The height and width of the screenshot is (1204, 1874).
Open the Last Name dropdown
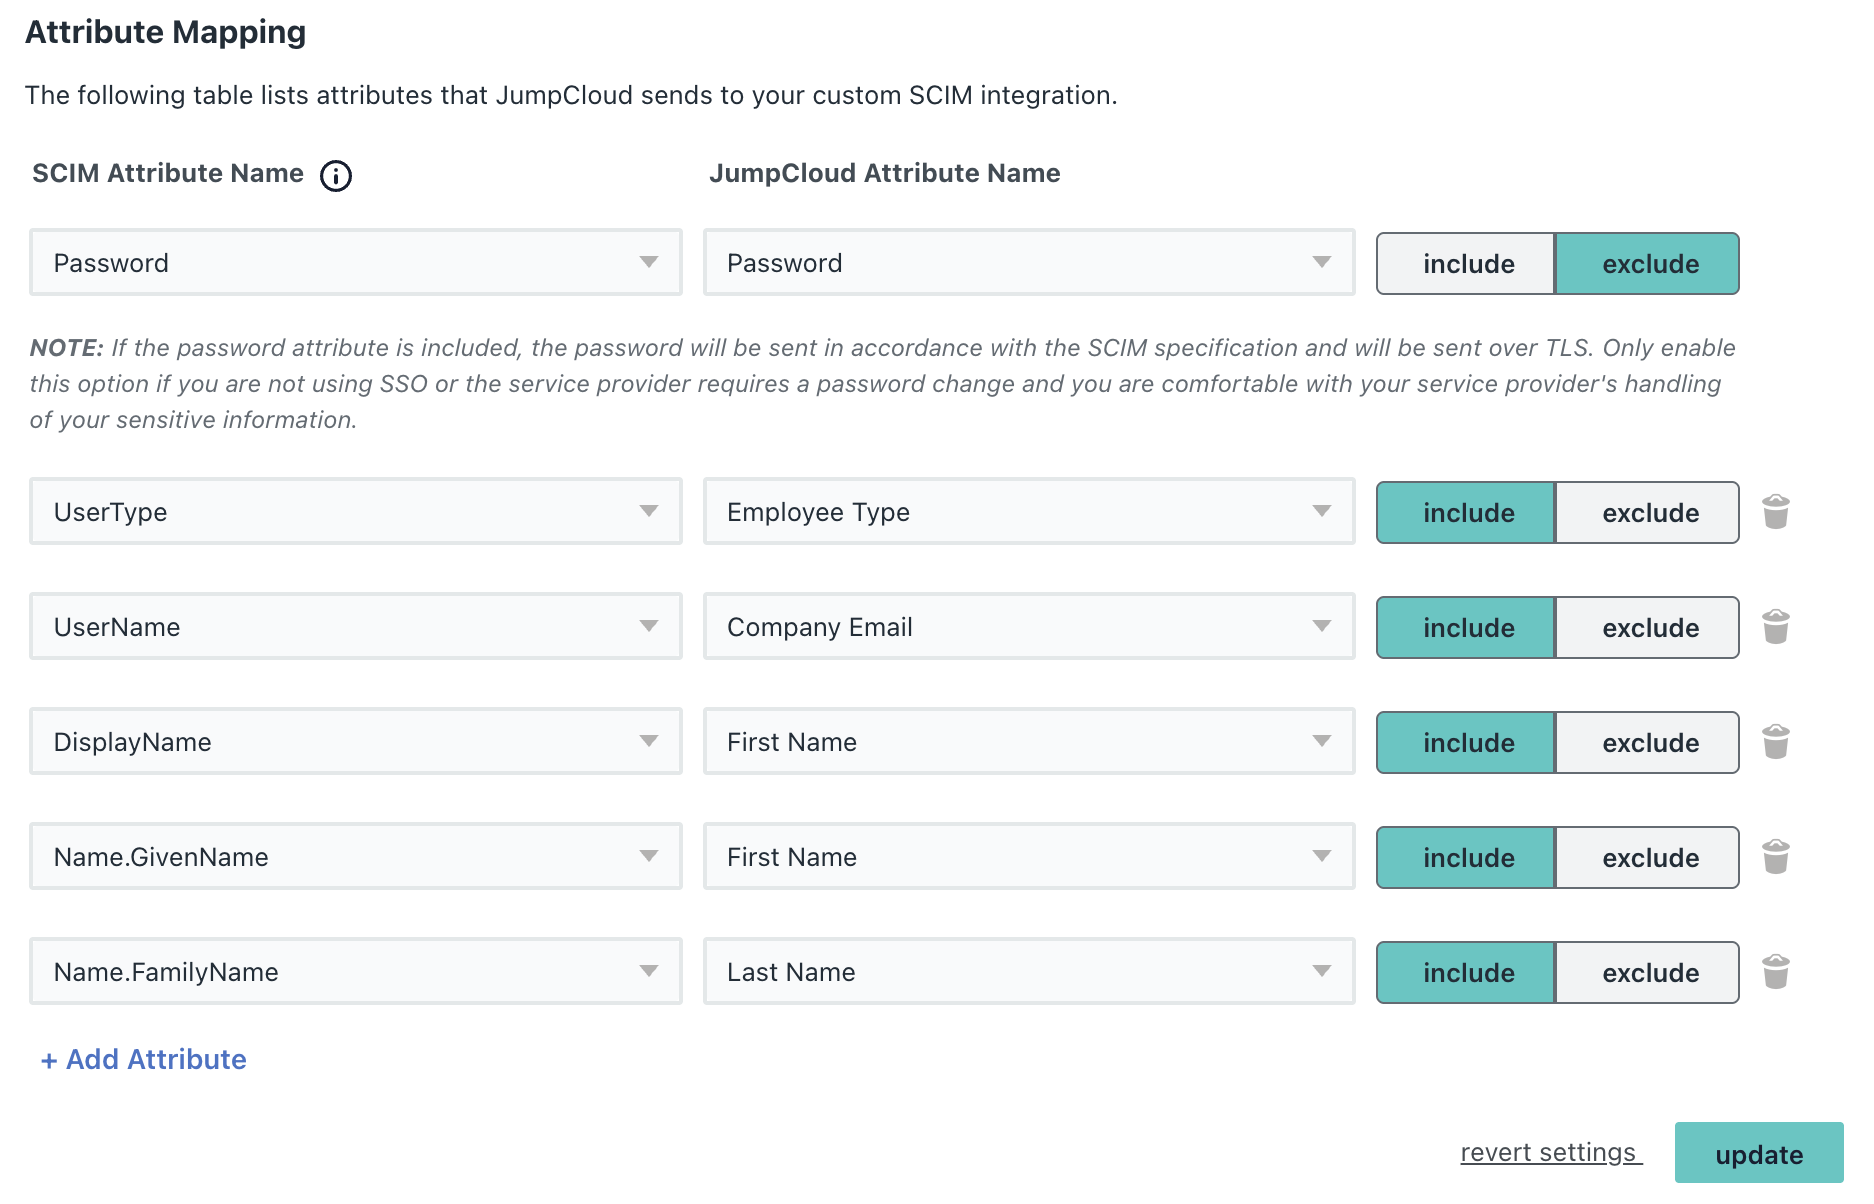pos(1029,971)
